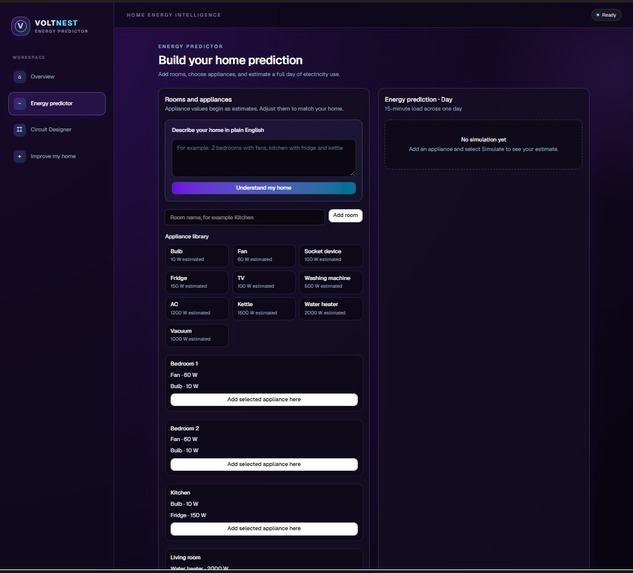
Task: Click the VoltNest logo icon
Action: point(20,26)
